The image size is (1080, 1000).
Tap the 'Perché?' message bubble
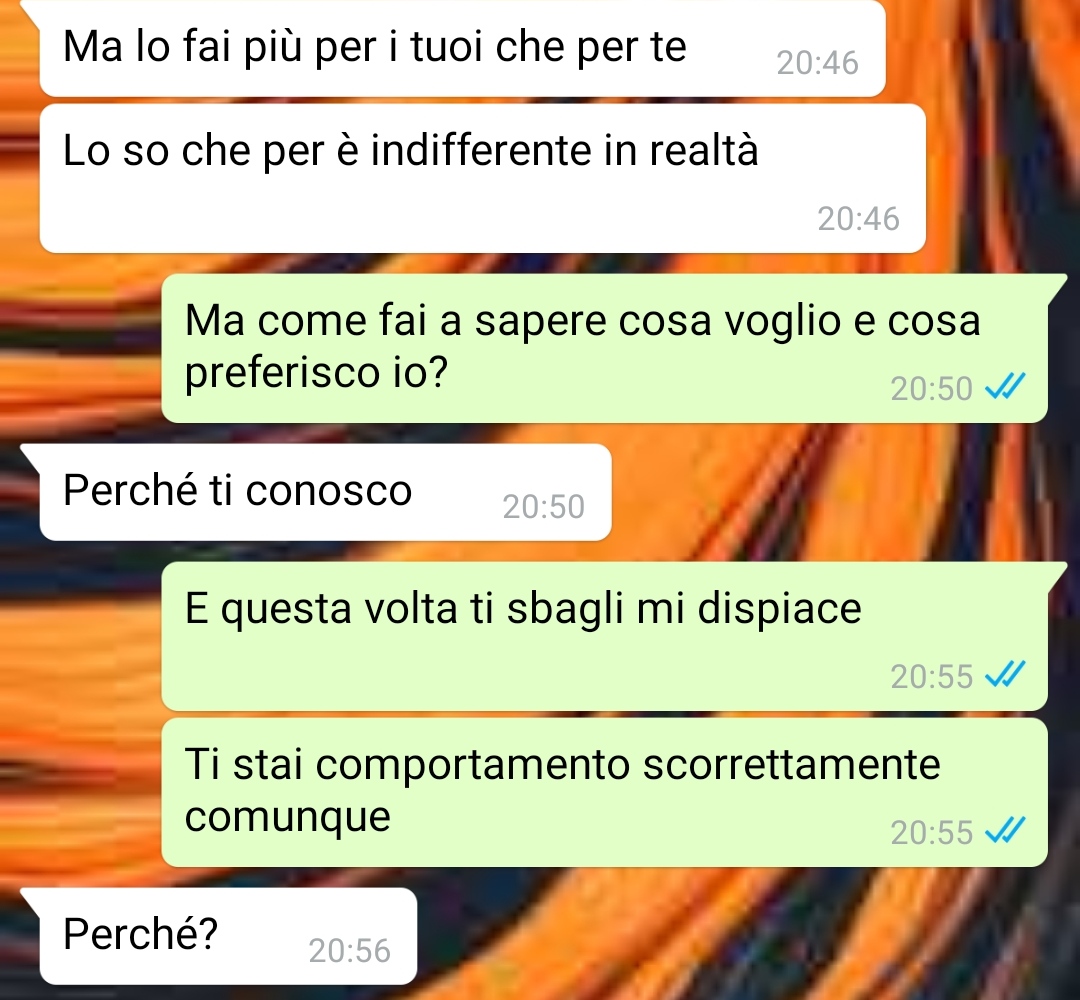click(228, 936)
